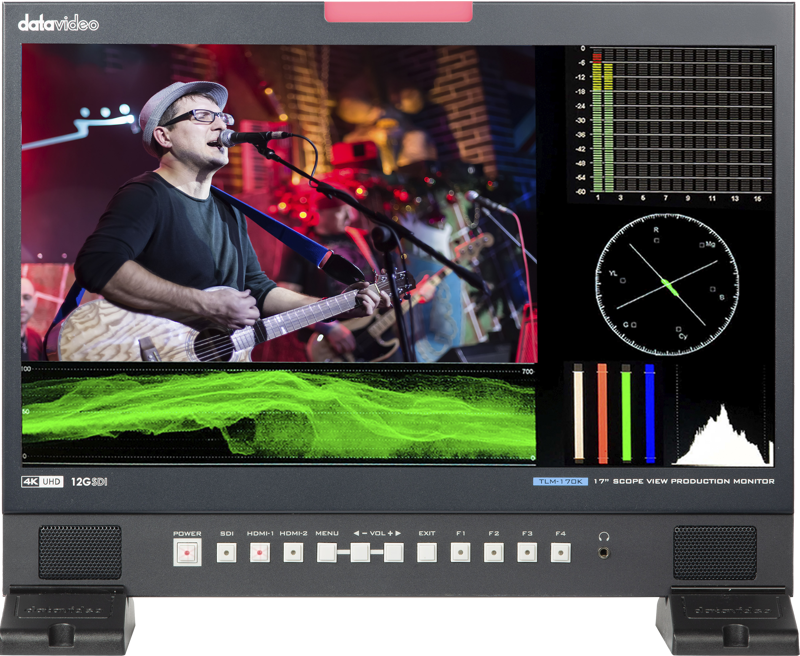
Task: Click the B target on the vectorscope
Action: point(713,289)
